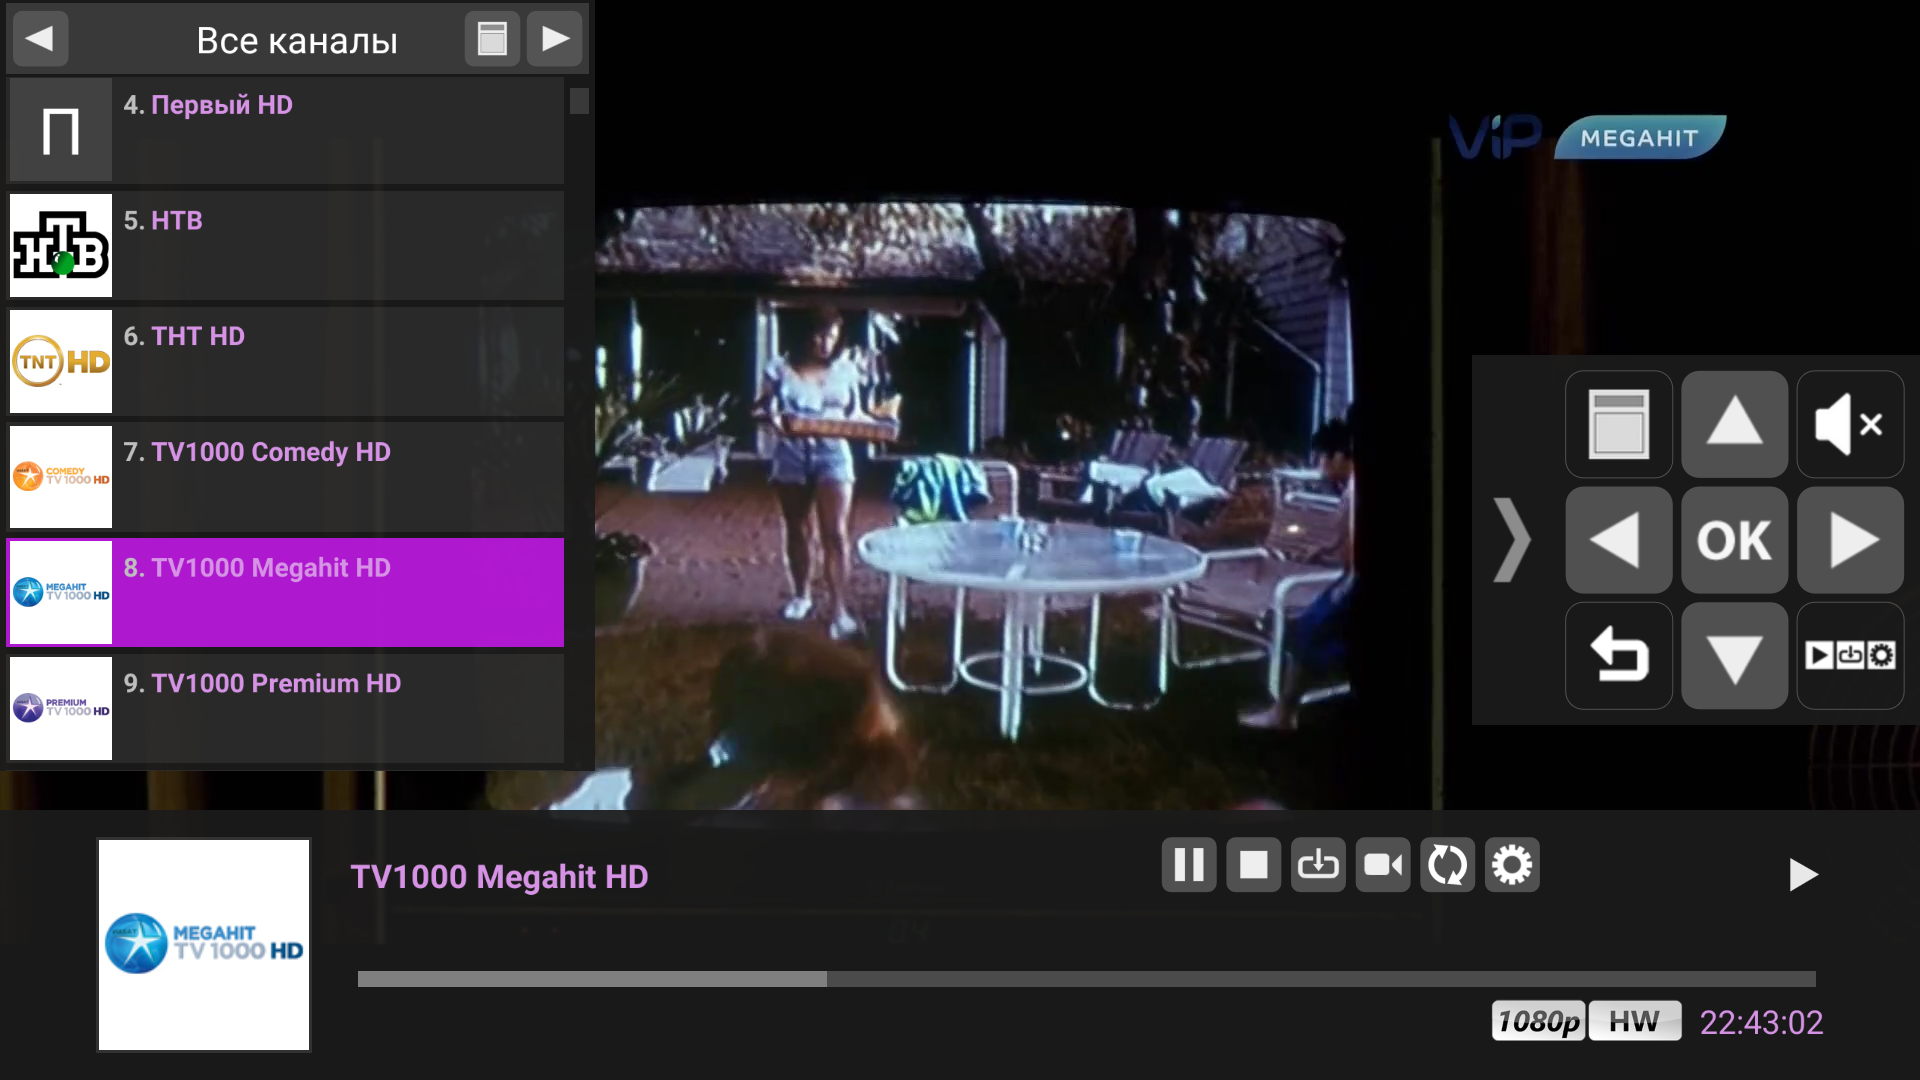Tap the remote pad Left arrow
1920x1080 pixels.
(1618, 540)
